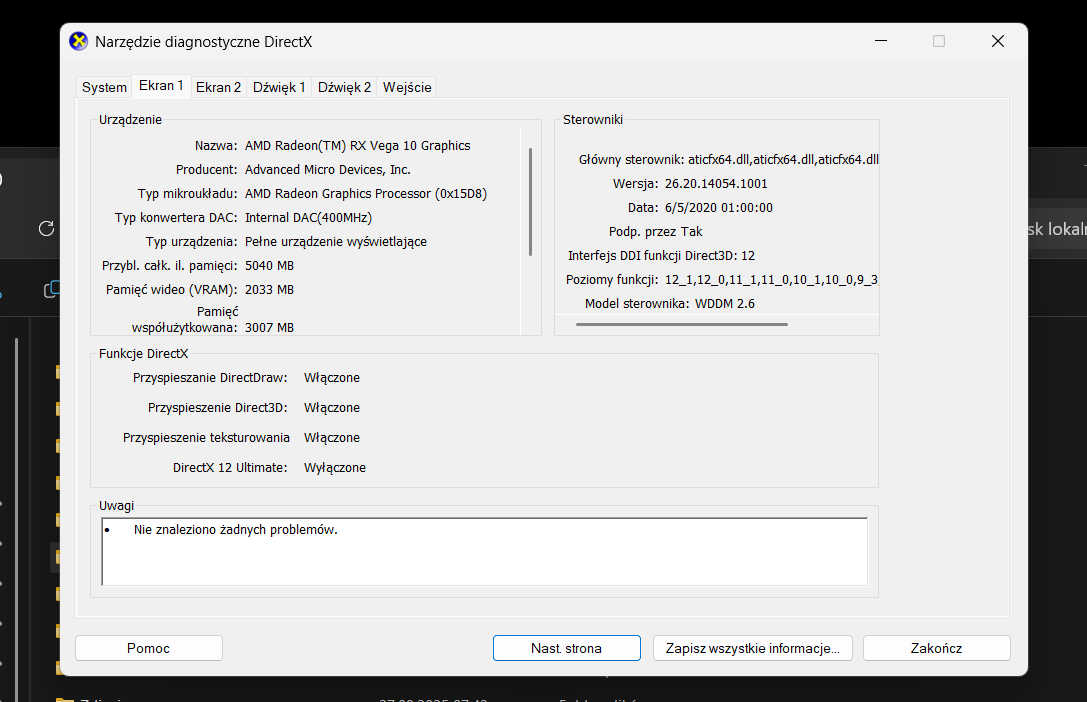
Task: Close the Narzędzie diagnostyczne DirectX window
Action: 997,41
